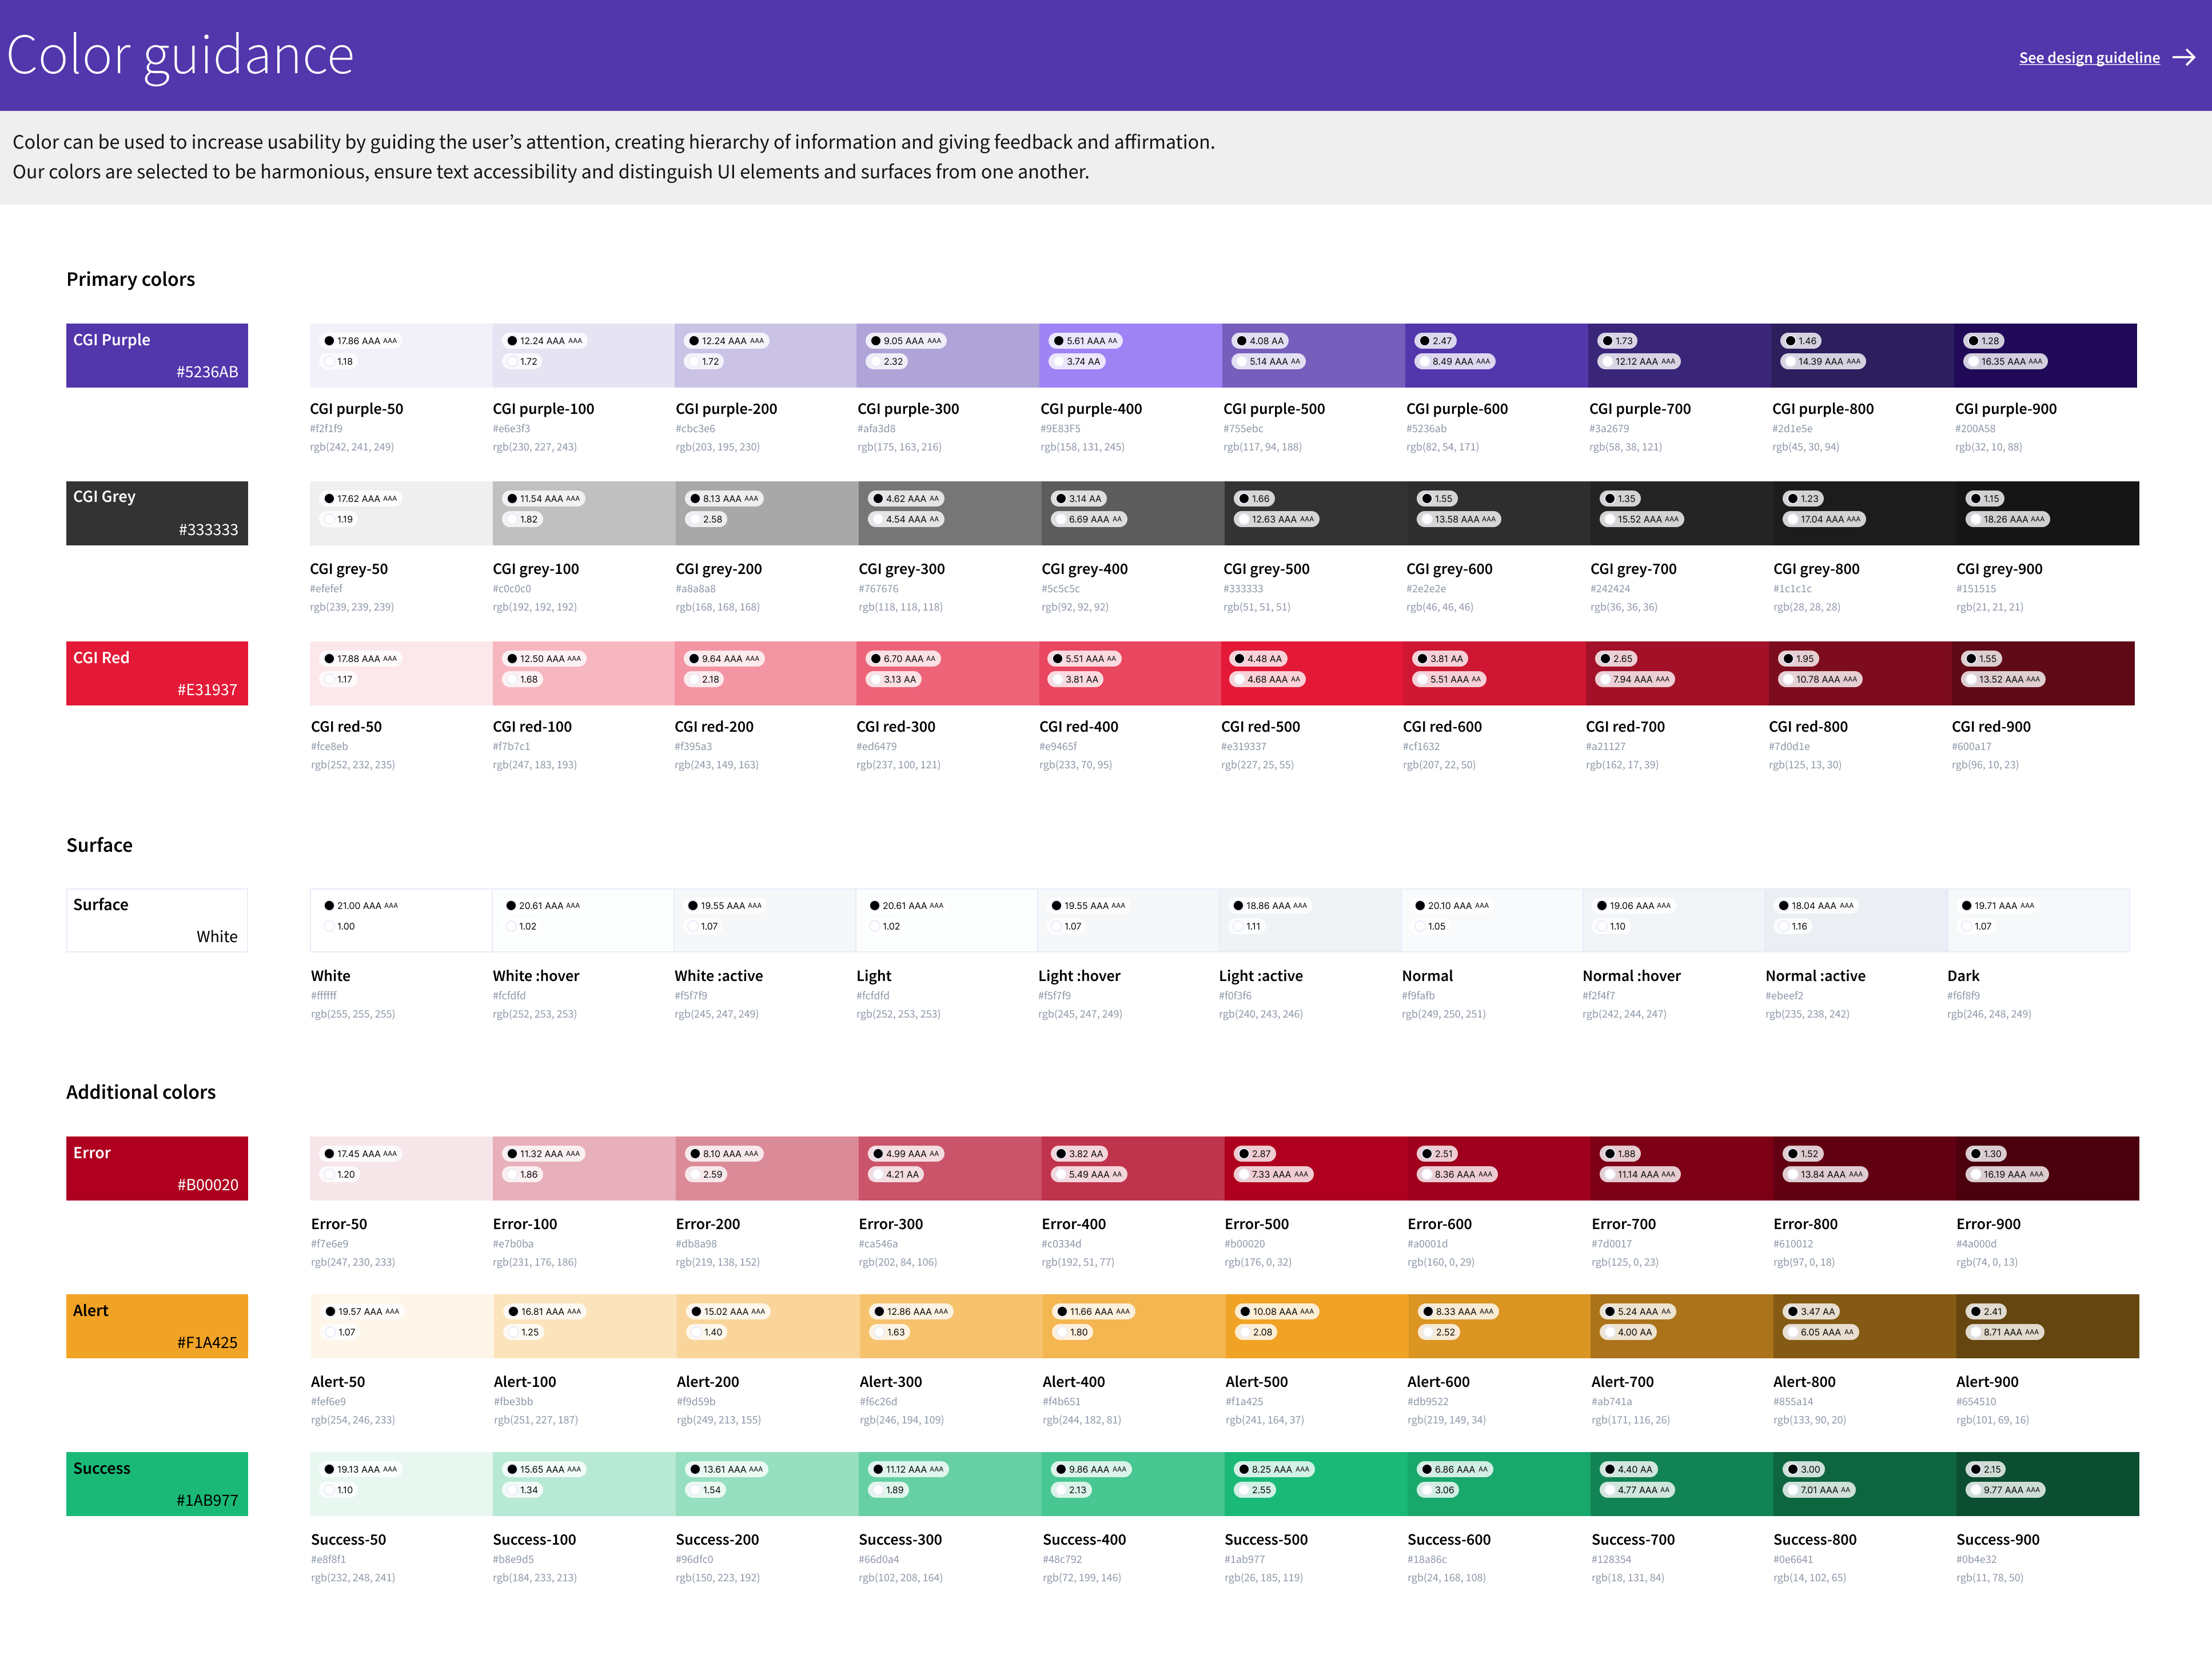
Task: Click the 19.57 AAA badge on Alert-50
Action: 362,1311
